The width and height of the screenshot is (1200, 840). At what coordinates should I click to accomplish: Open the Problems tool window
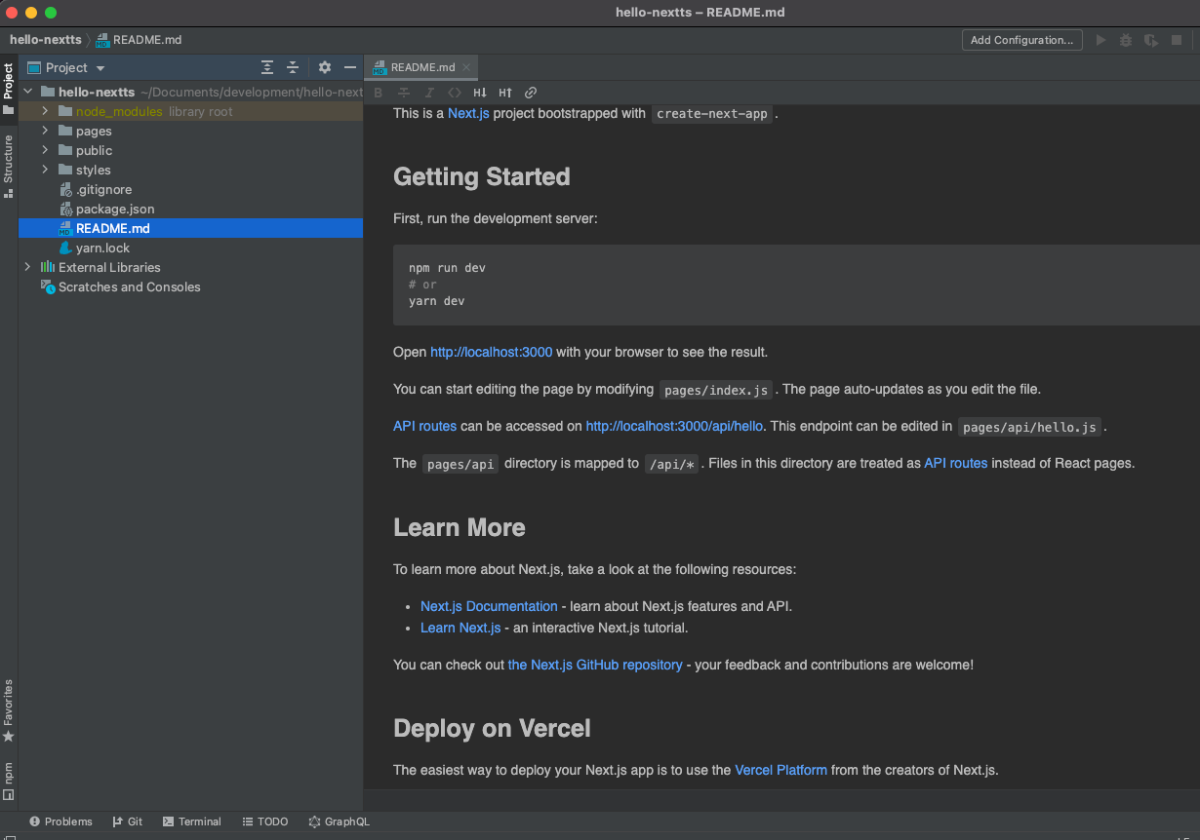pos(60,822)
